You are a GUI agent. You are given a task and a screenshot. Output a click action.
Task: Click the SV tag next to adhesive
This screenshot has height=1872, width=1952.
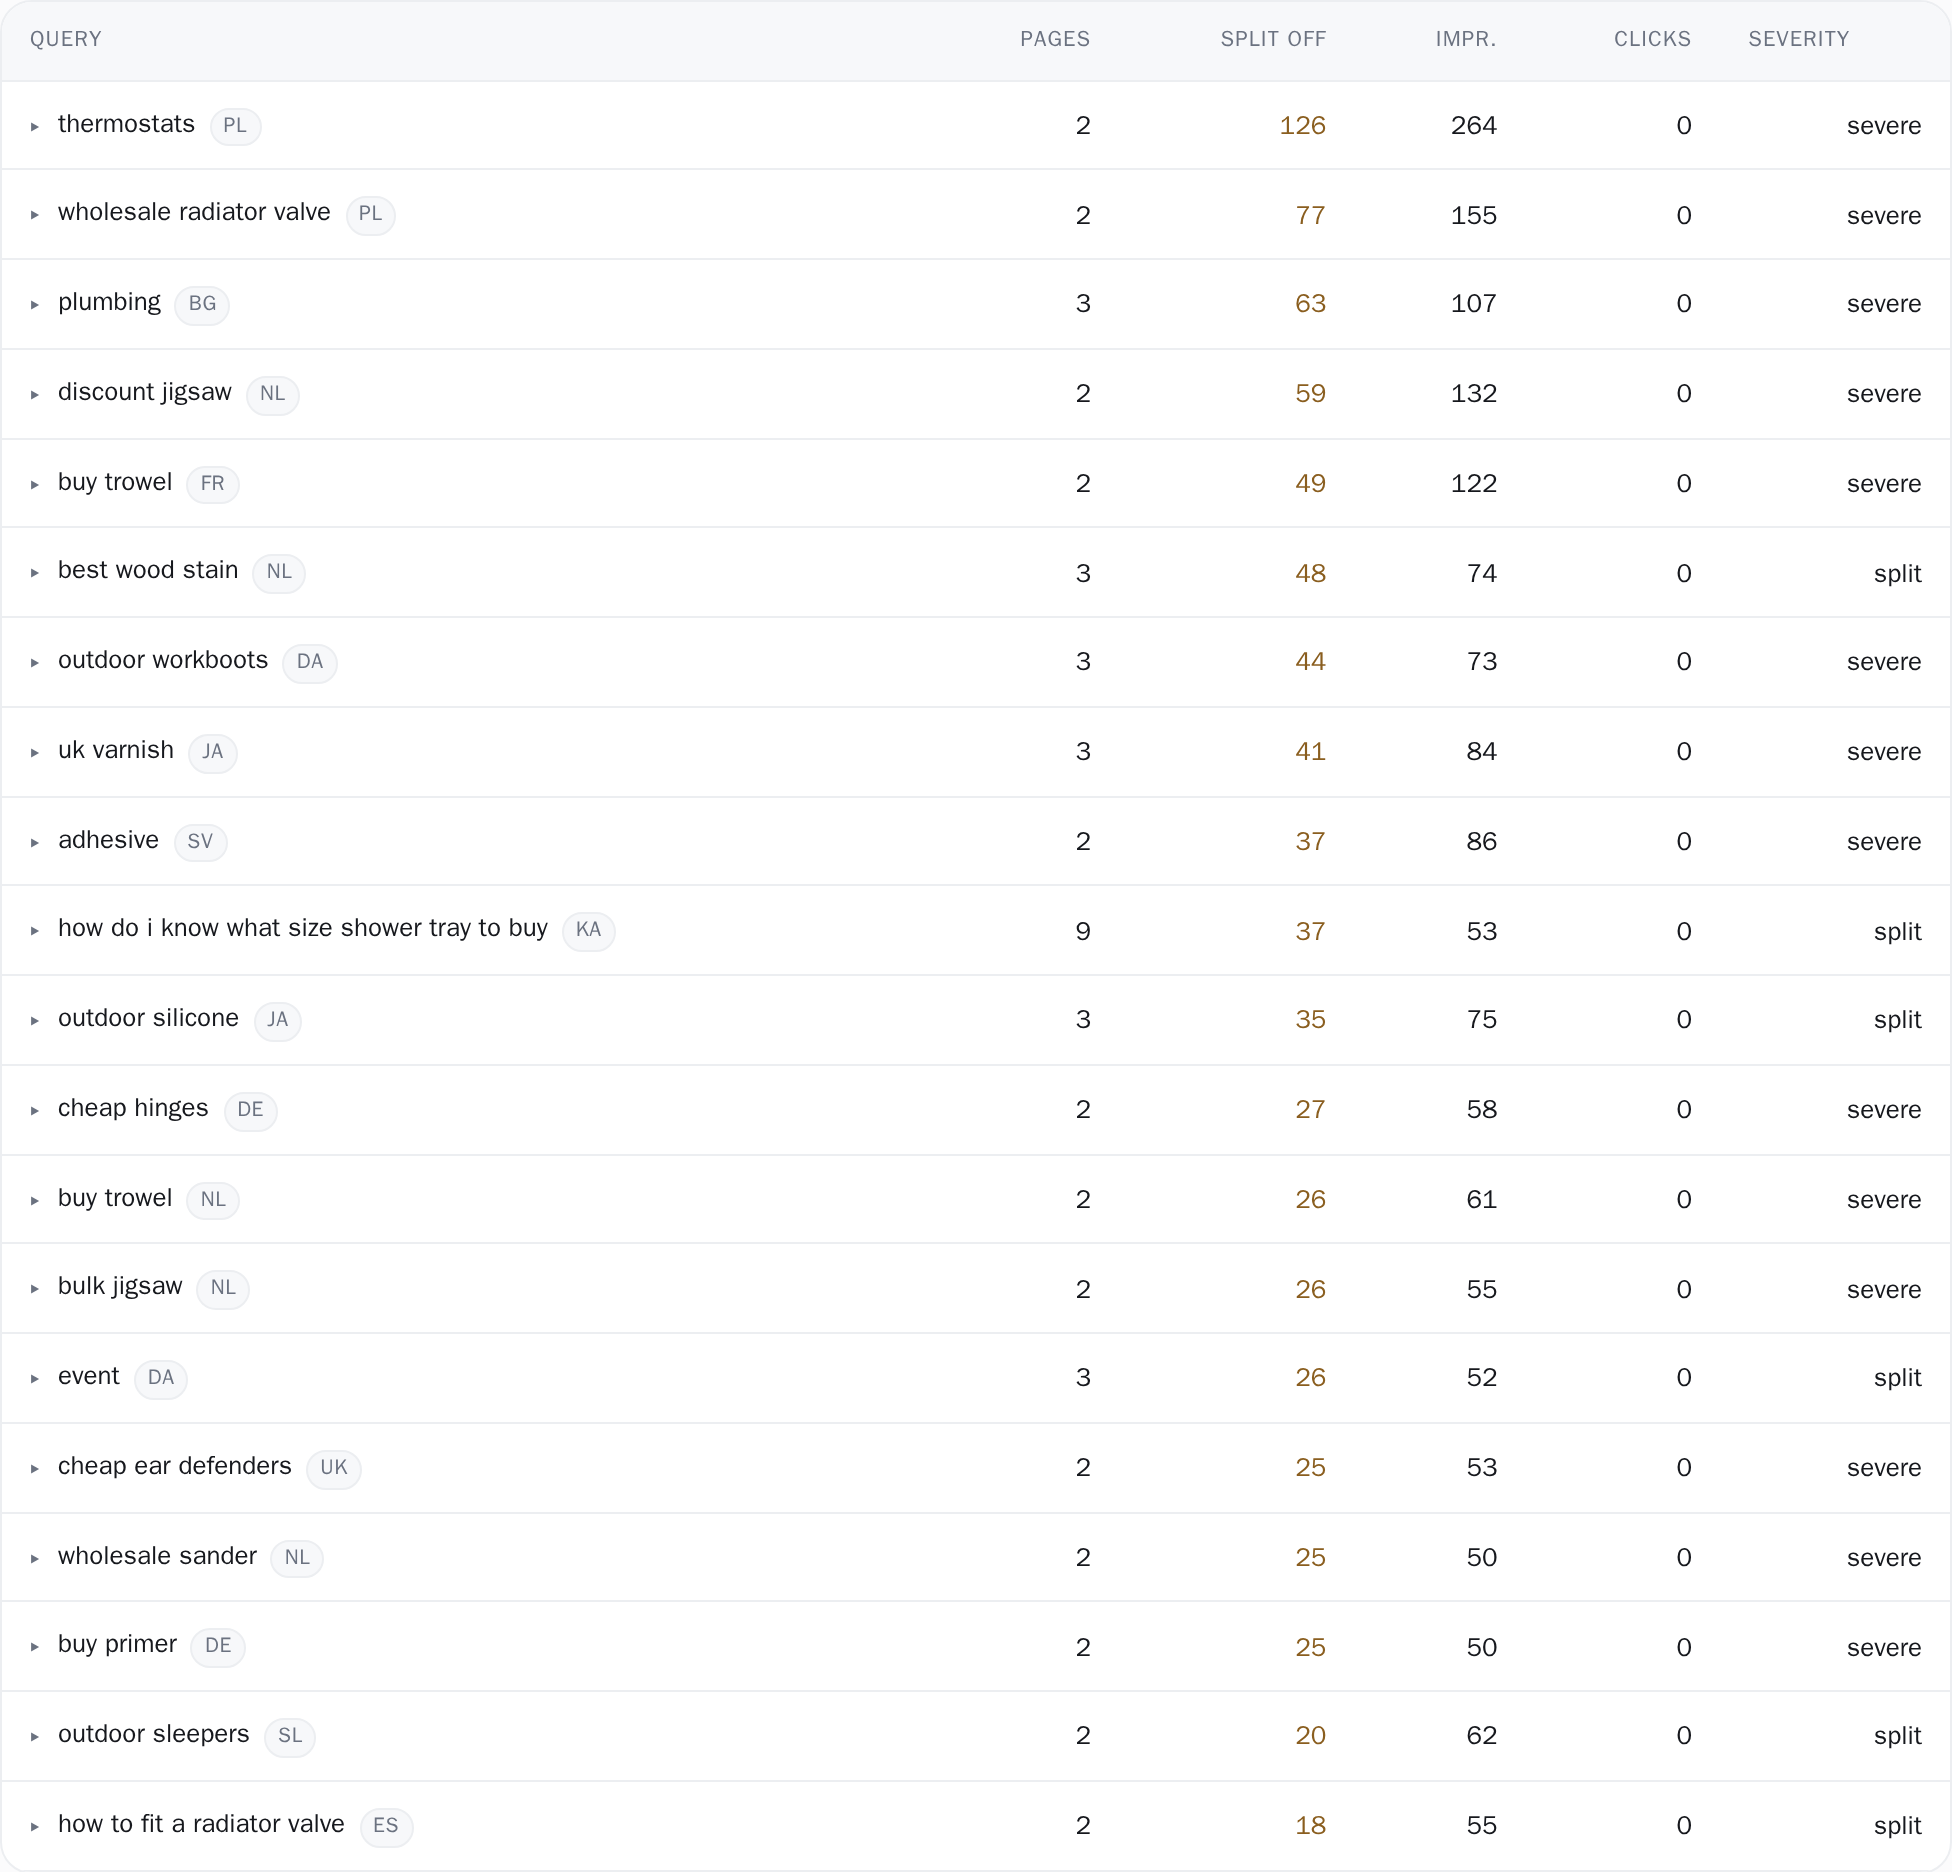[x=200, y=842]
